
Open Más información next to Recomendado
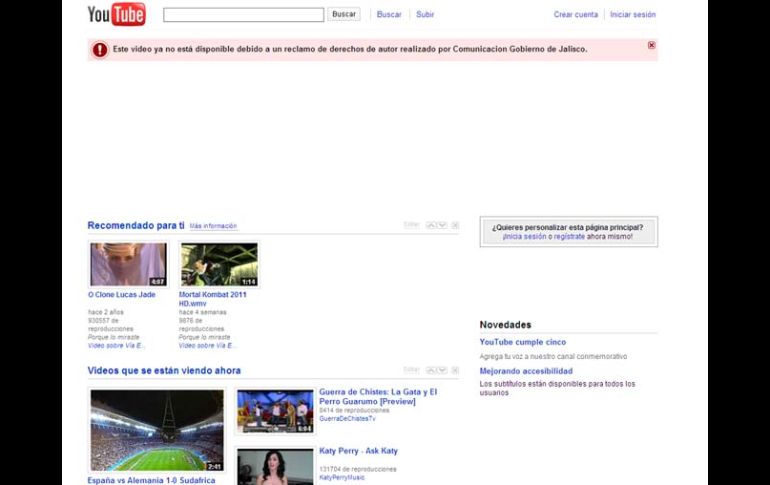[x=213, y=226]
